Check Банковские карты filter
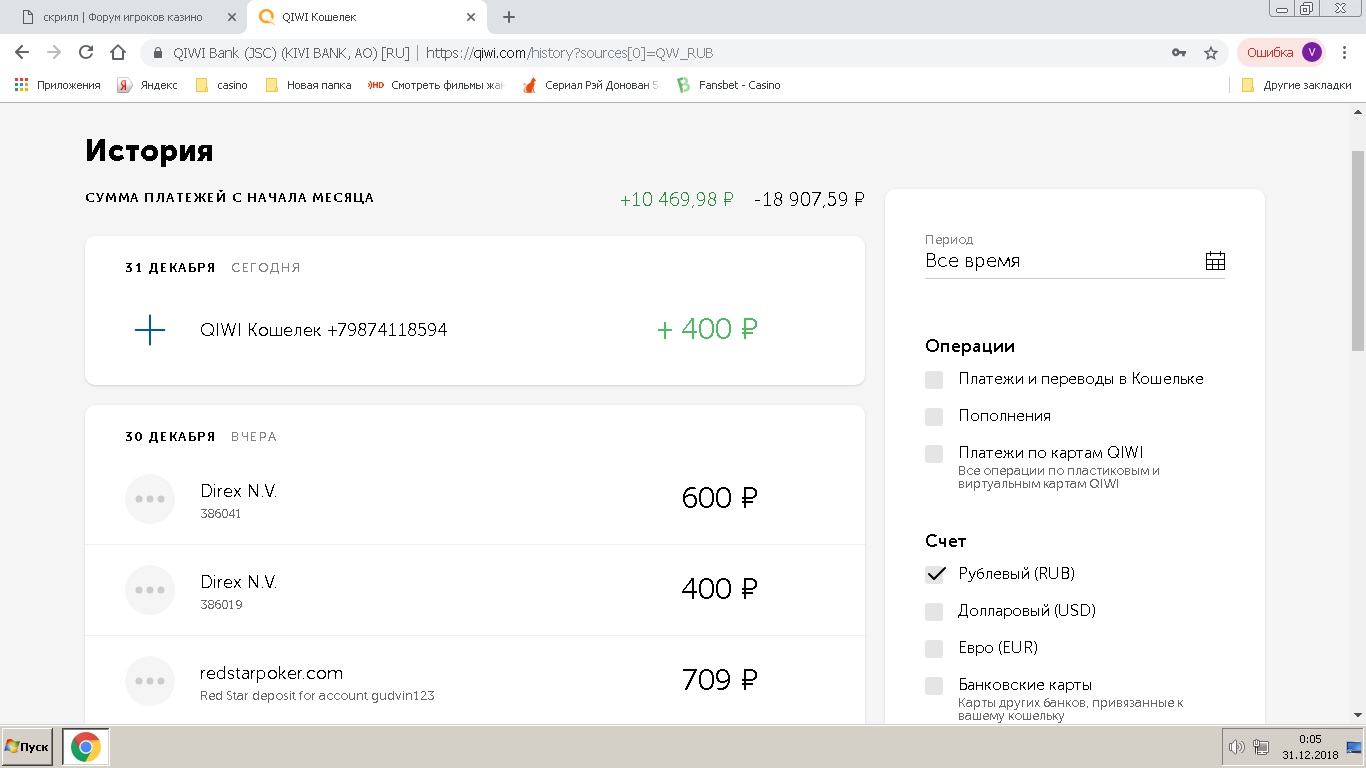1366x768 pixels. [934, 686]
